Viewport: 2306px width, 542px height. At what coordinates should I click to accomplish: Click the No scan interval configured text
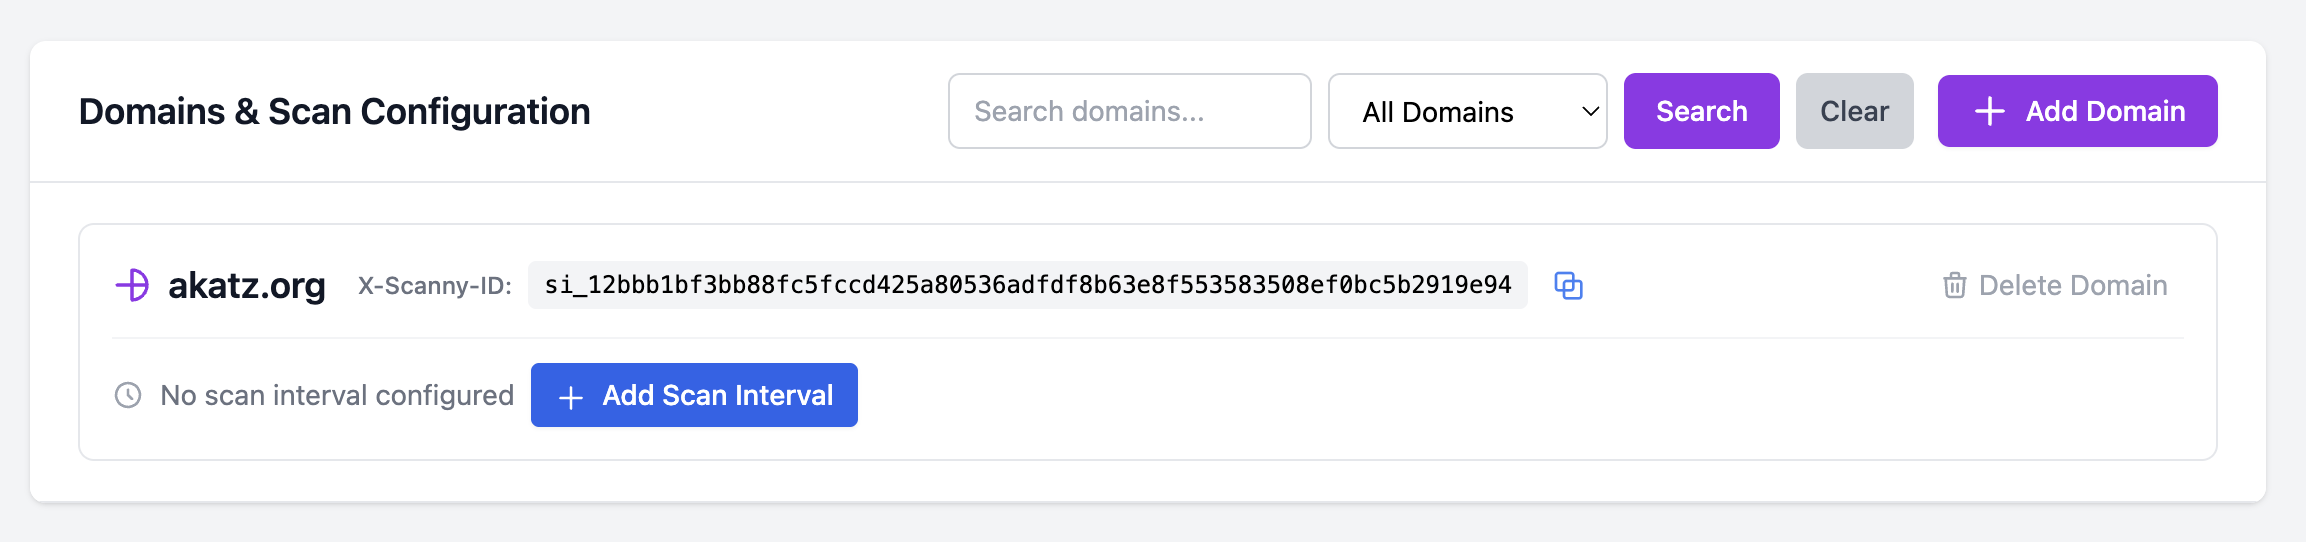tap(337, 395)
